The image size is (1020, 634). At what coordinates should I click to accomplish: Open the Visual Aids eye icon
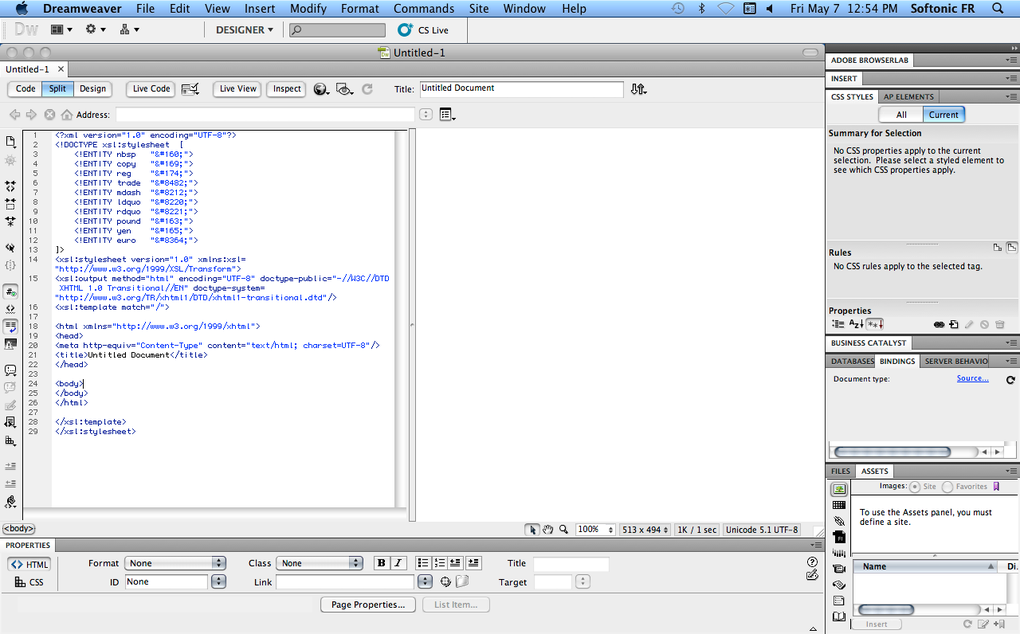(344, 89)
